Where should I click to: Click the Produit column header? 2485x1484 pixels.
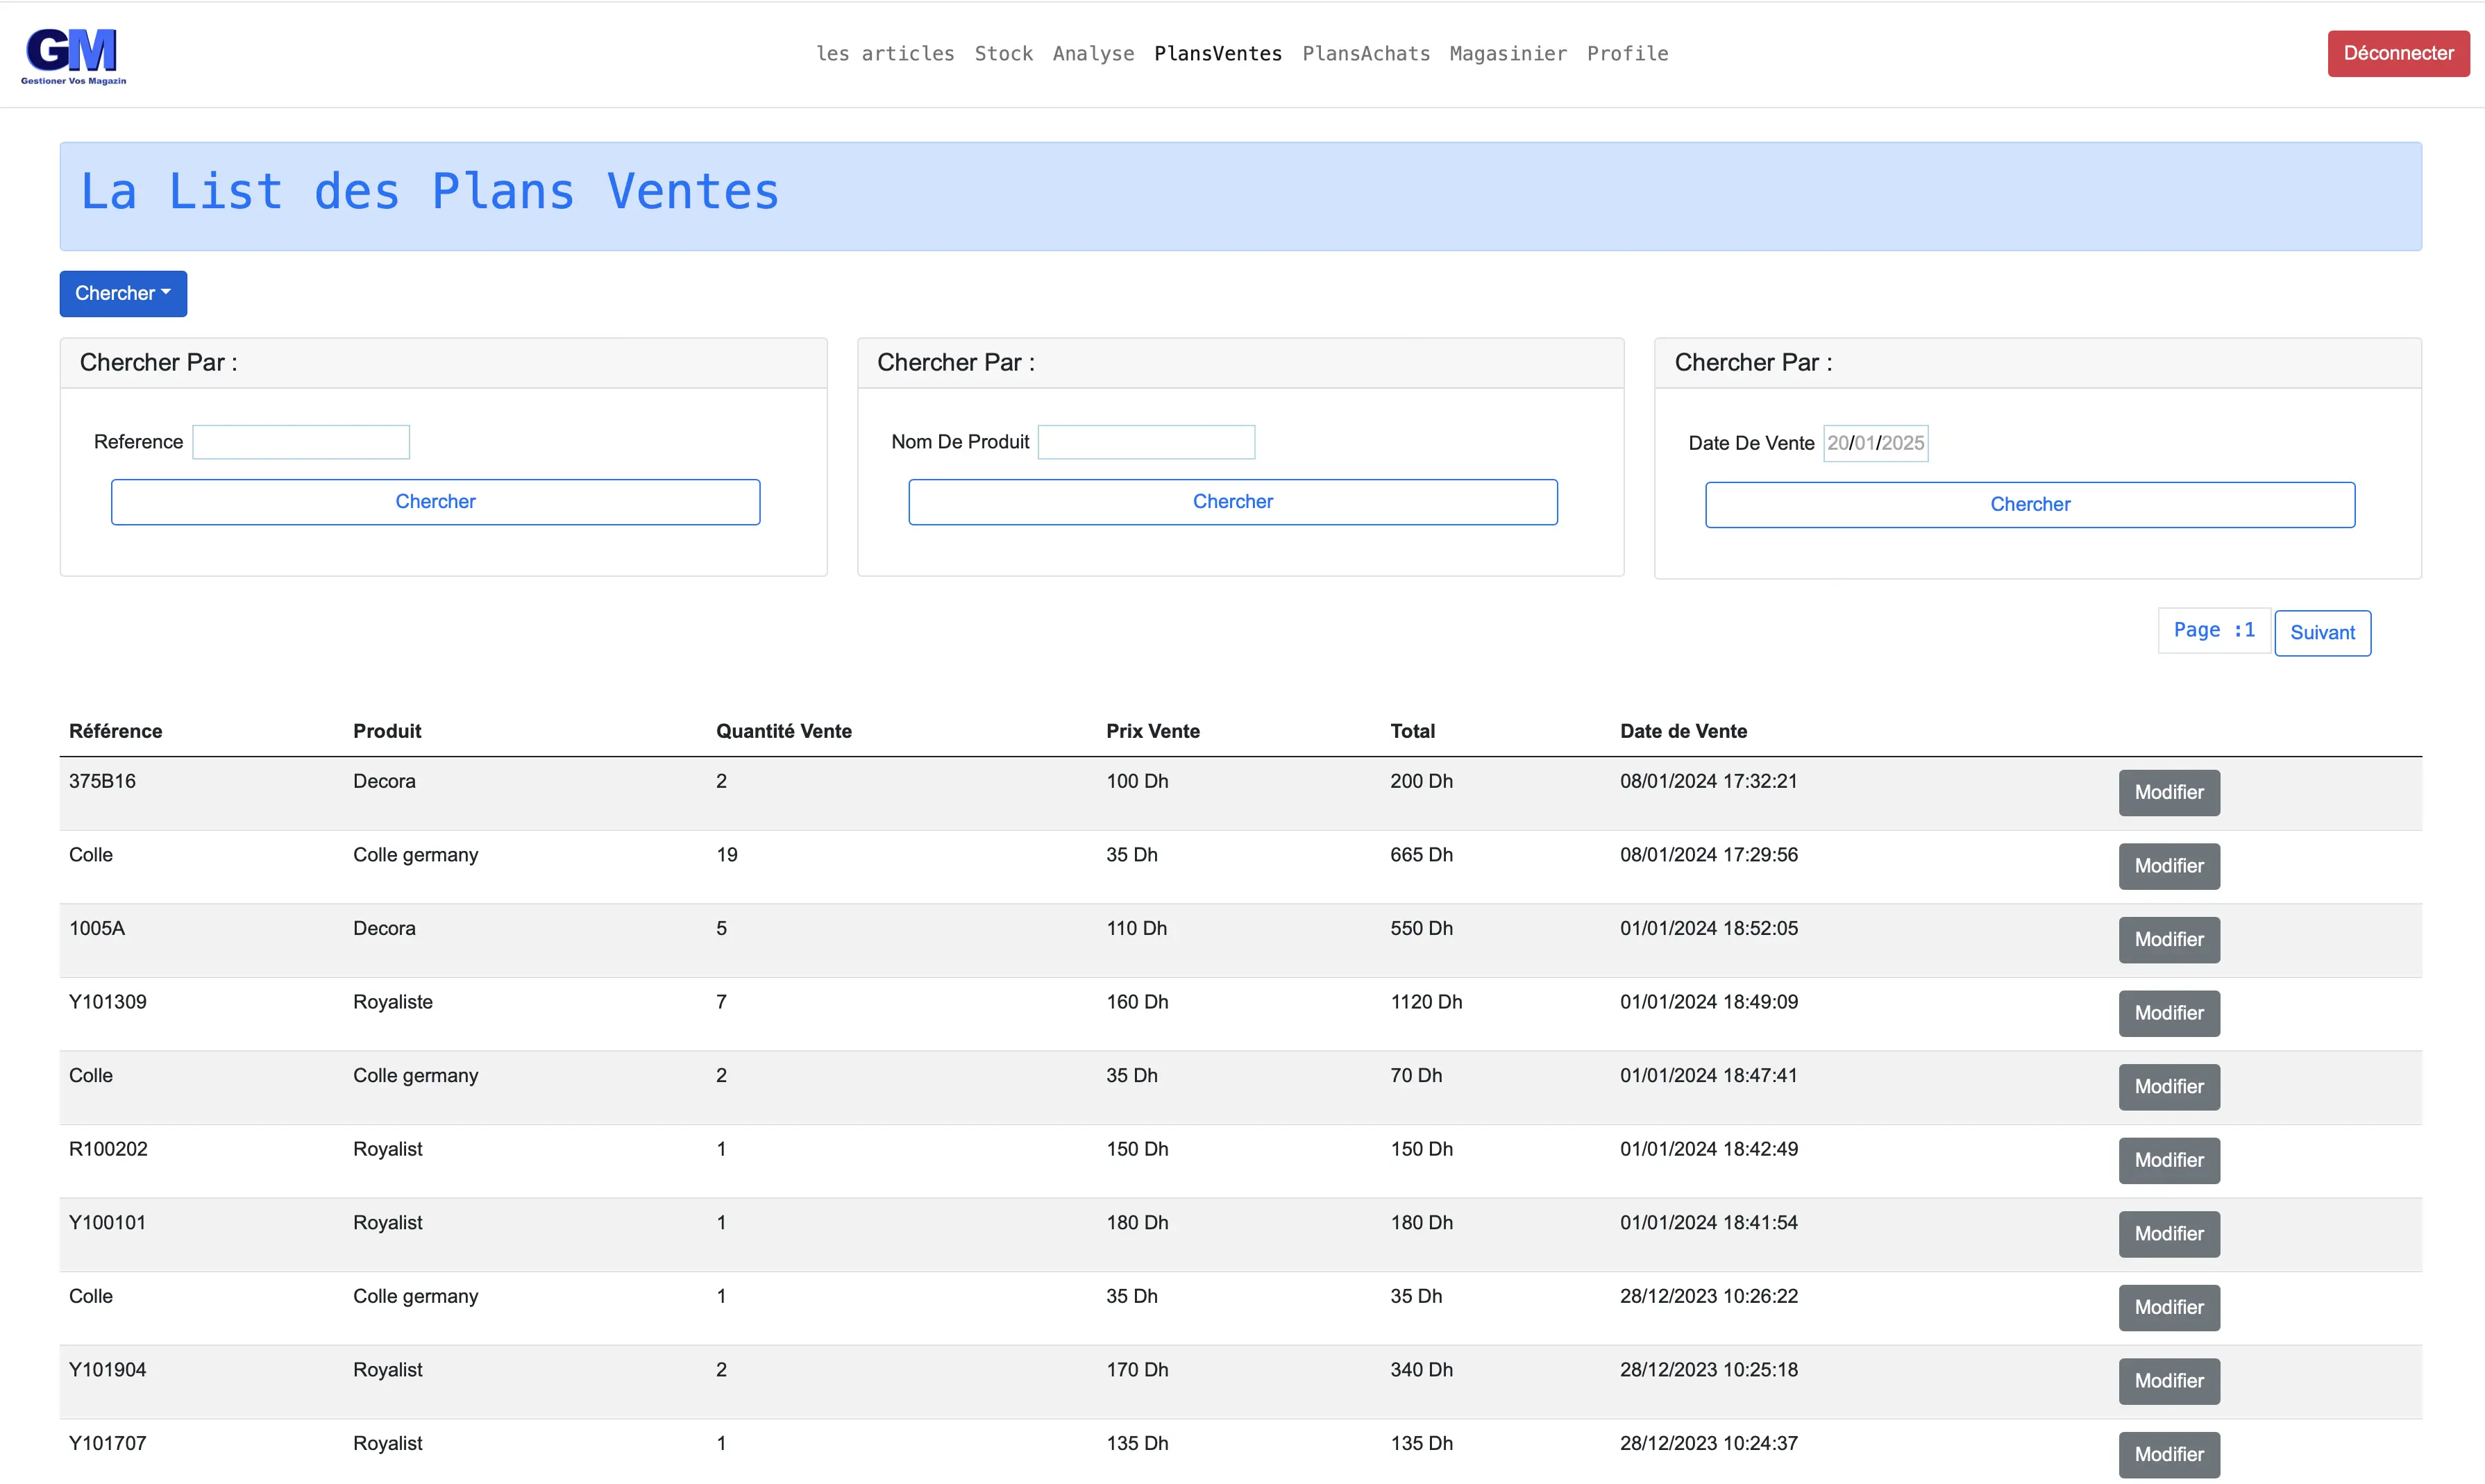pyautogui.click(x=387, y=732)
